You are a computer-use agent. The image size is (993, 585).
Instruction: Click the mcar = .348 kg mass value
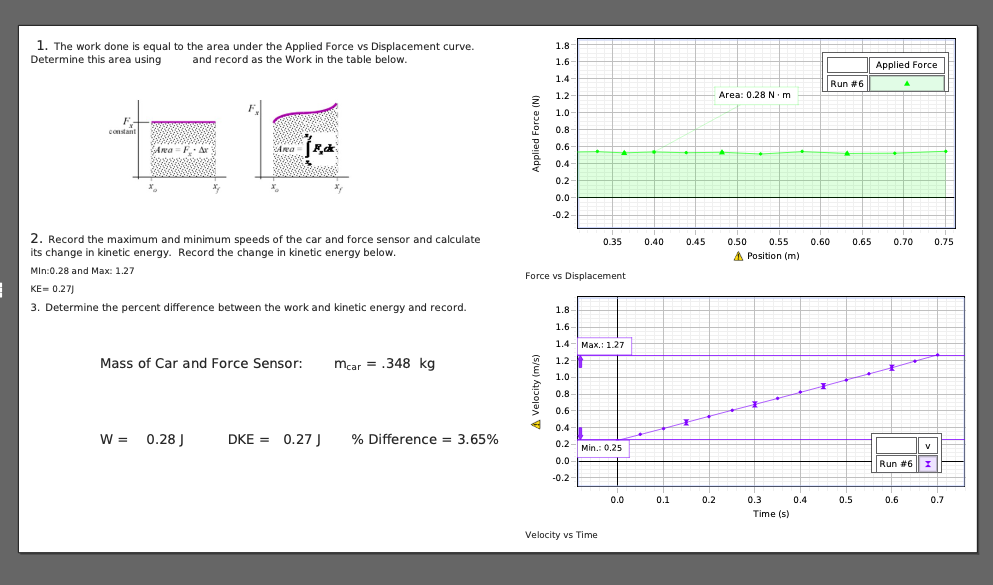click(x=384, y=364)
